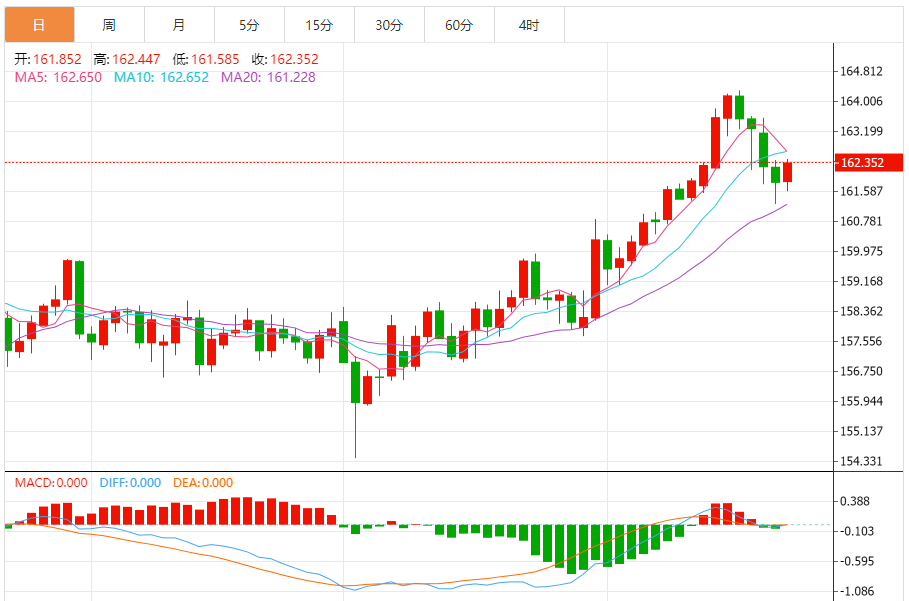Click the DEA:0.000 indicator label
The height and width of the screenshot is (601, 909).
coord(203,483)
